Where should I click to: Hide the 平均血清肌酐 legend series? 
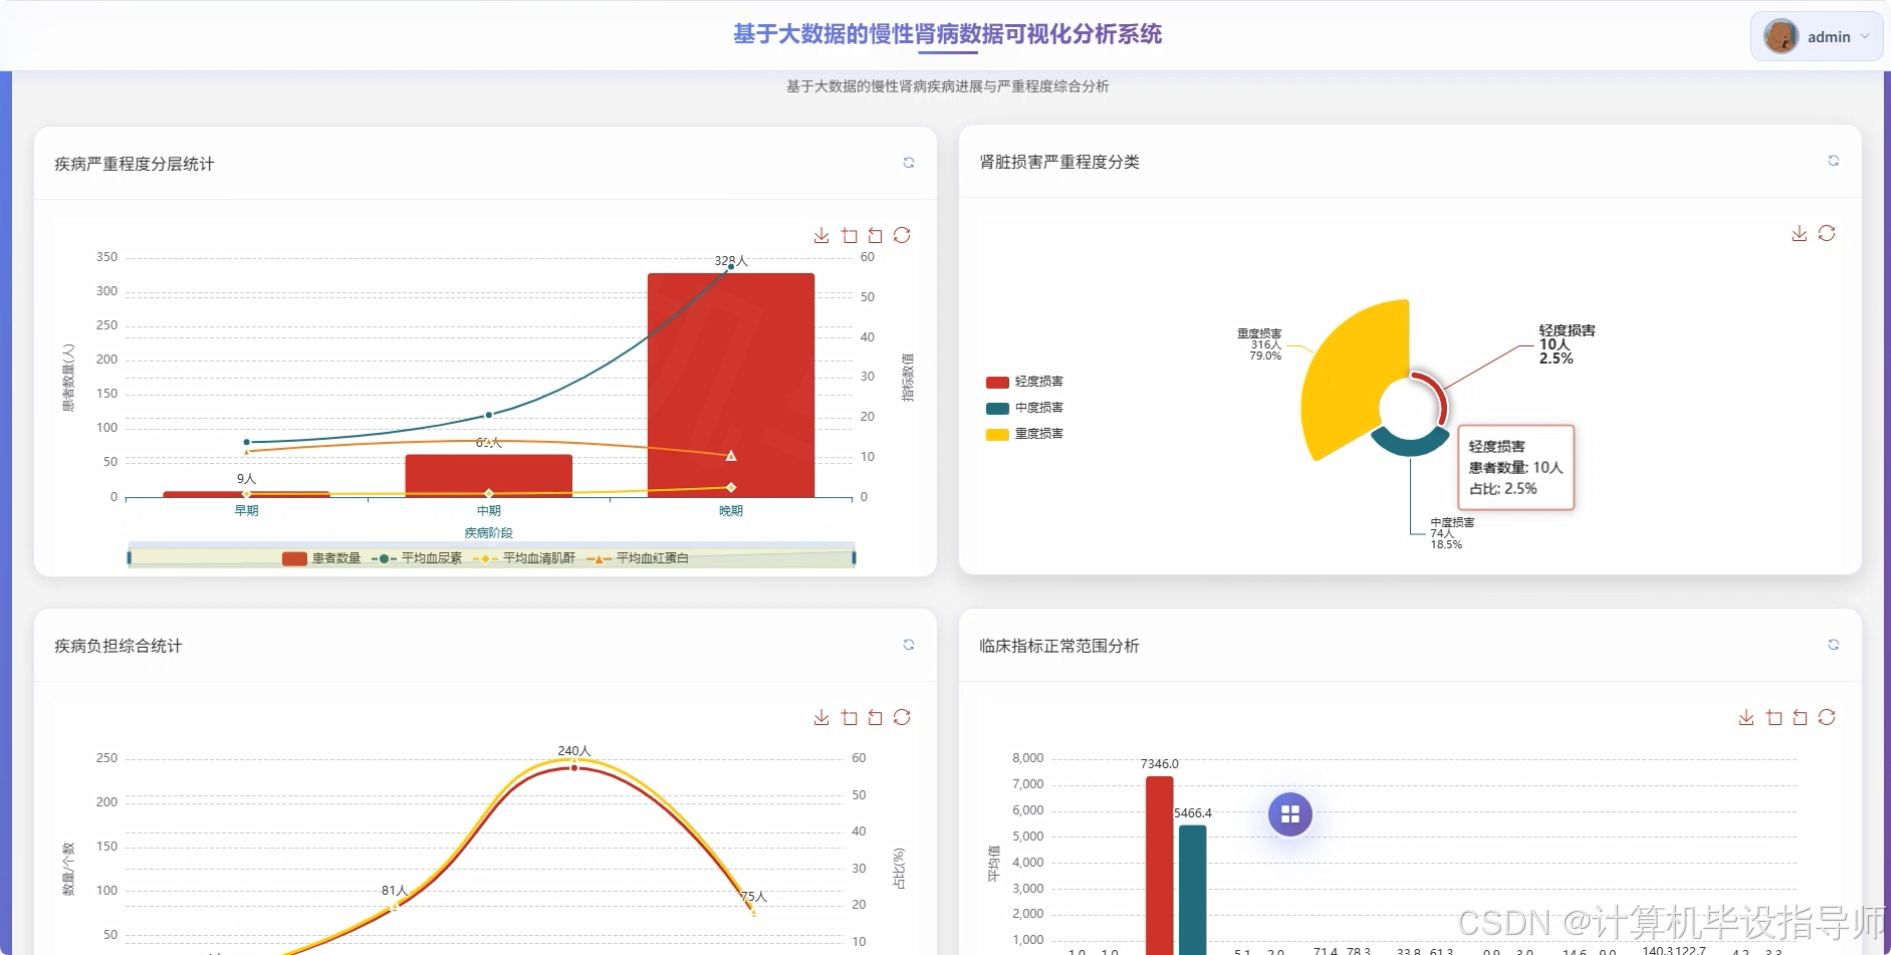click(524, 558)
